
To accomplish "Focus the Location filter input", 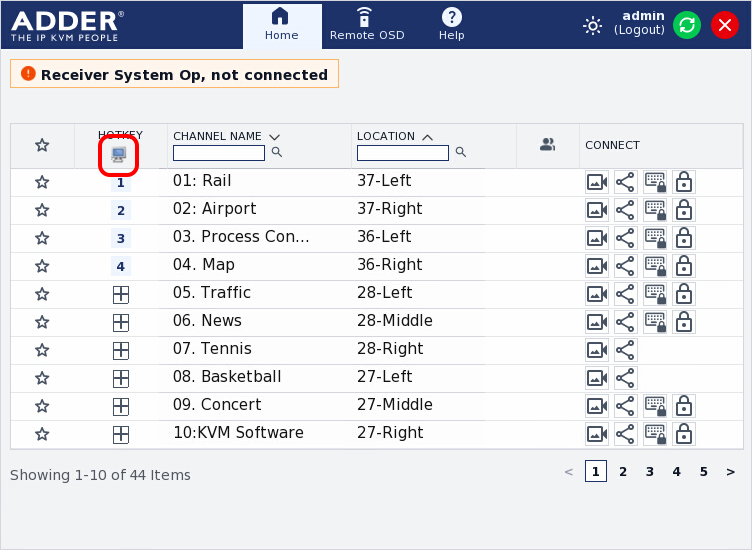I will [x=403, y=153].
